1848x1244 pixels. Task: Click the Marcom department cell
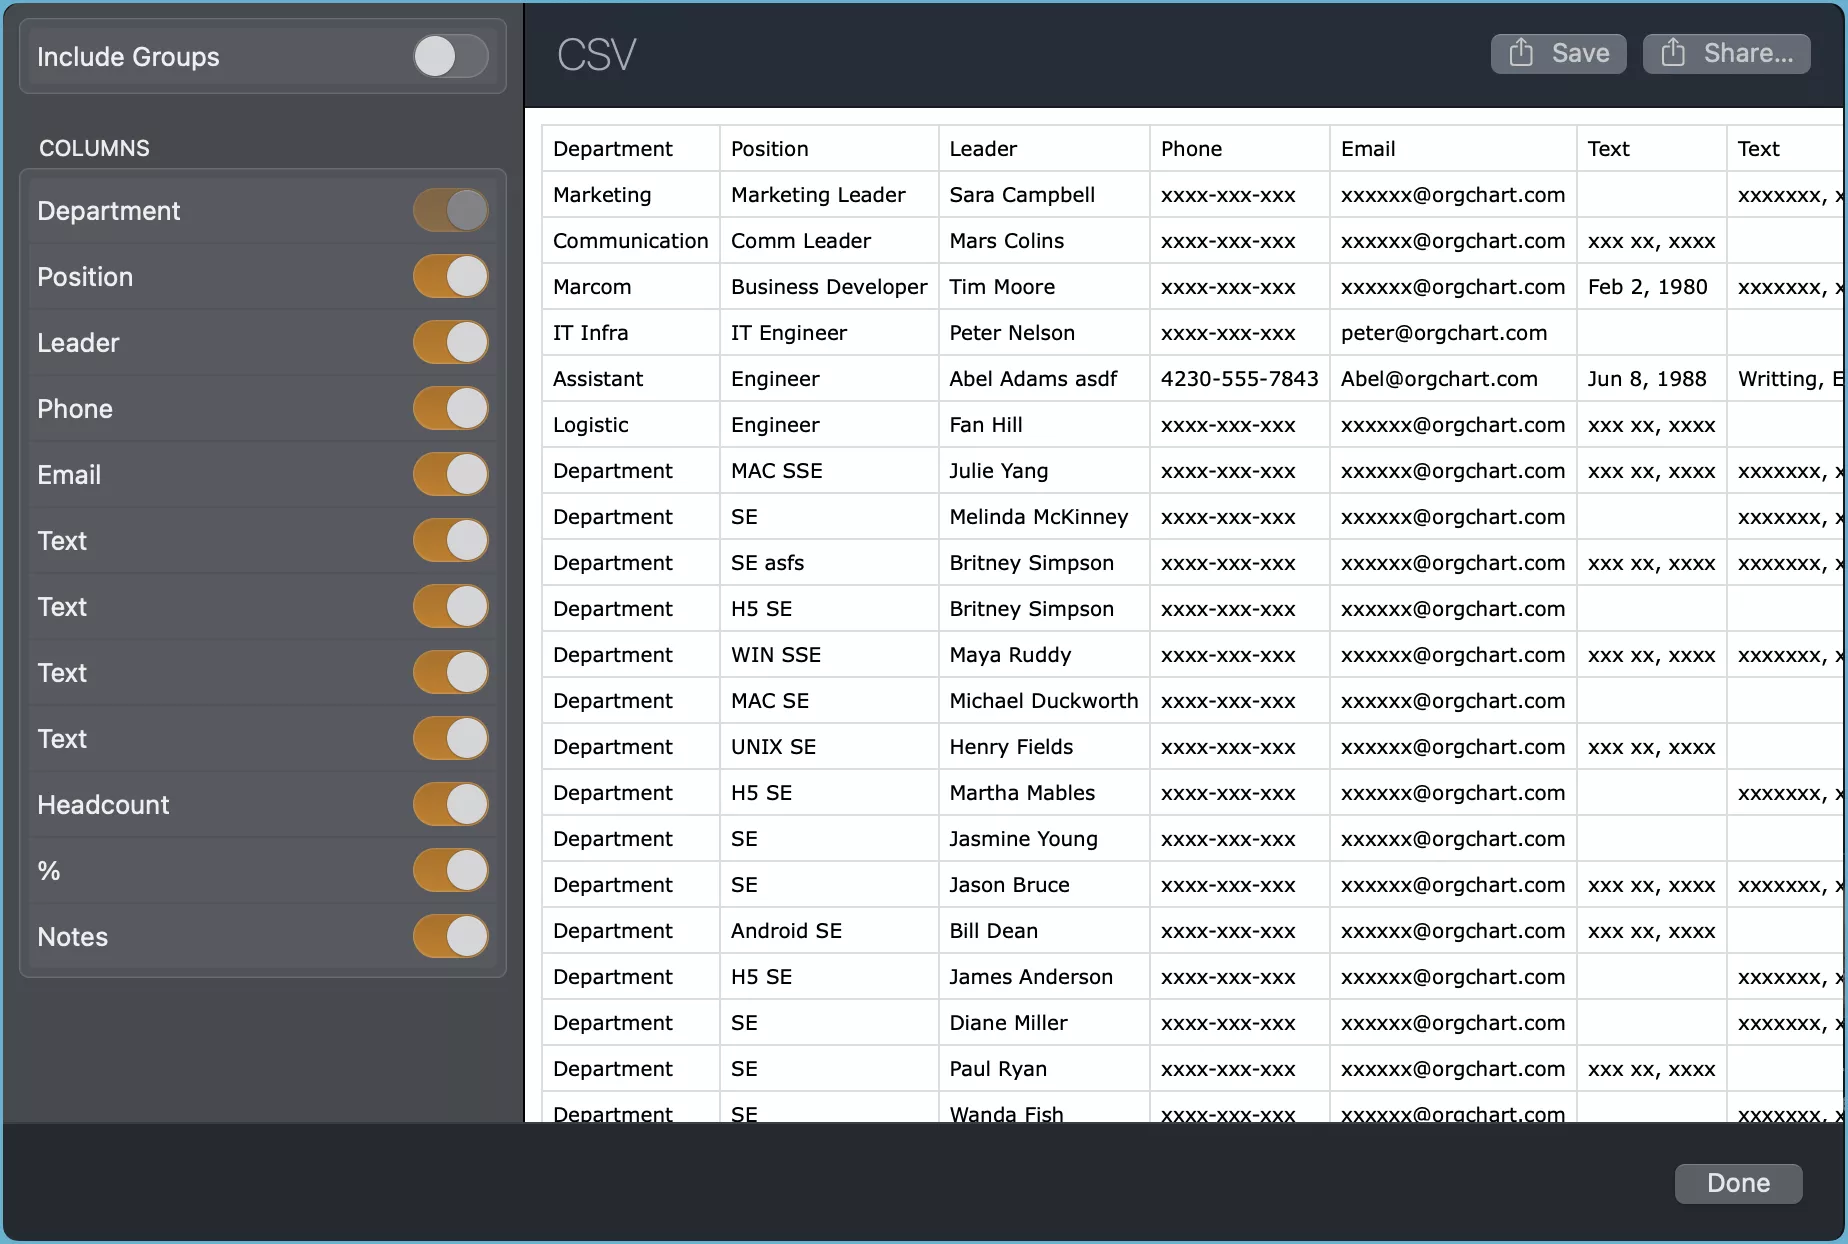(631, 287)
